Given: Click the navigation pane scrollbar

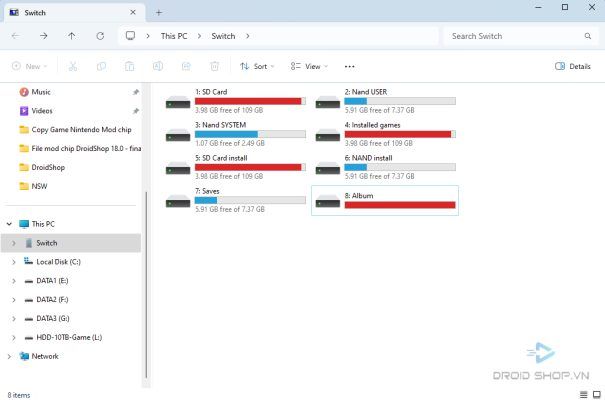Looking at the screenshot, I should 146,285.
